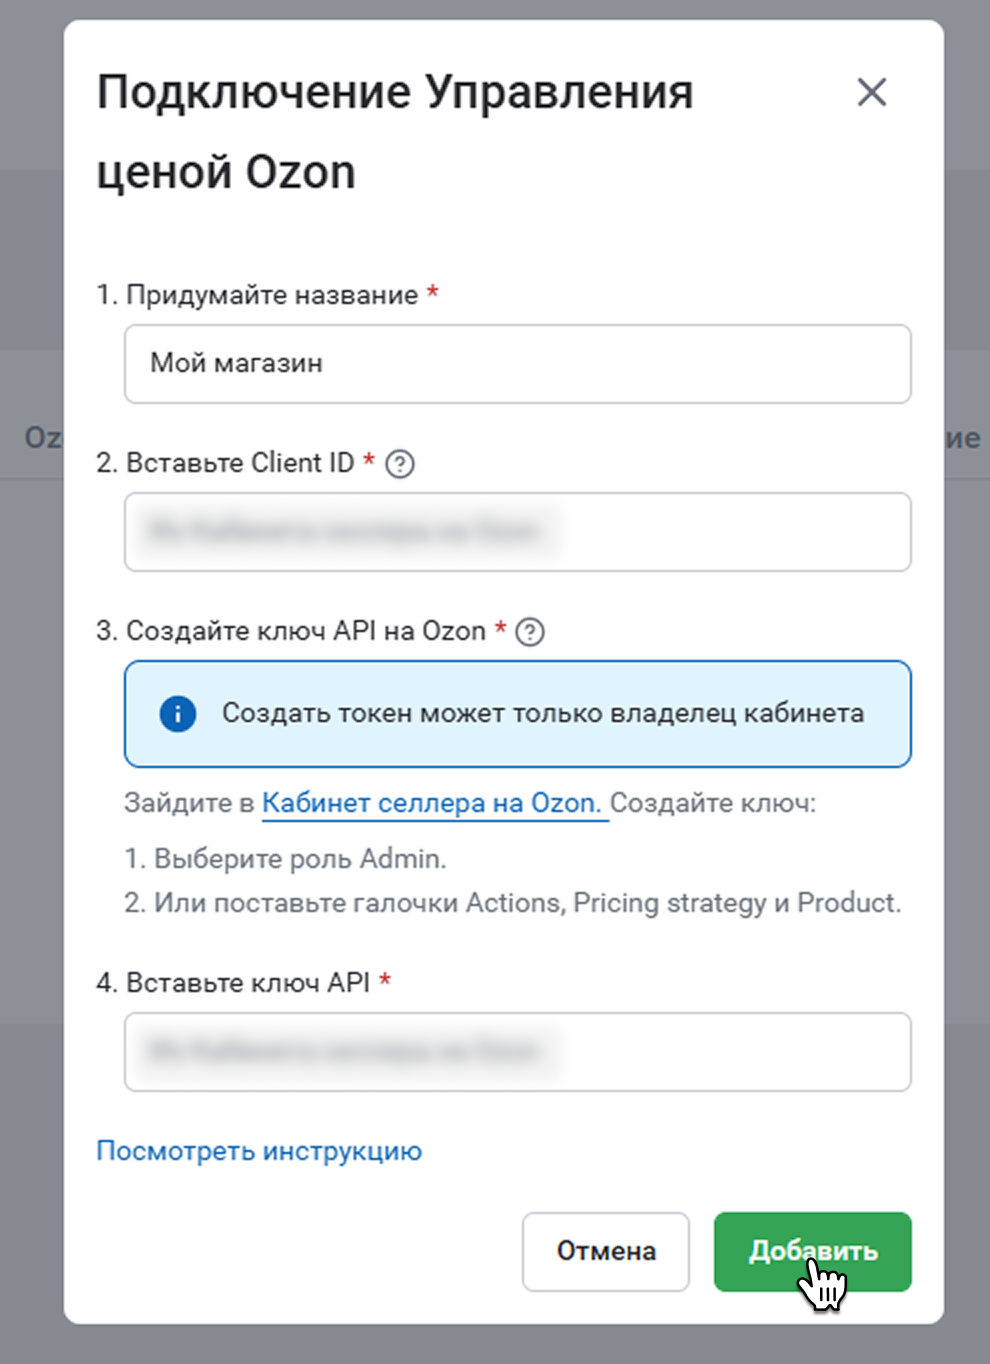Click the dimmed Oz header behind the dialog
This screenshot has height=1364, width=990.
pyautogui.click(x=43, y=438)
